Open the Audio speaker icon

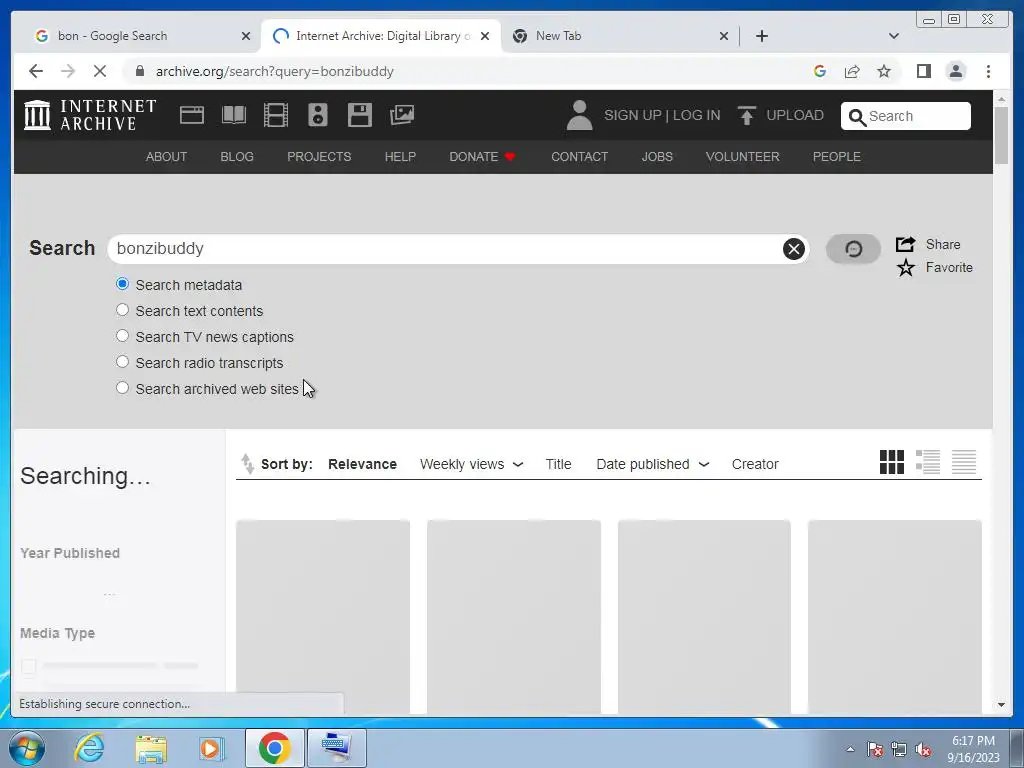pyautogui.click(x=317, y=116)
